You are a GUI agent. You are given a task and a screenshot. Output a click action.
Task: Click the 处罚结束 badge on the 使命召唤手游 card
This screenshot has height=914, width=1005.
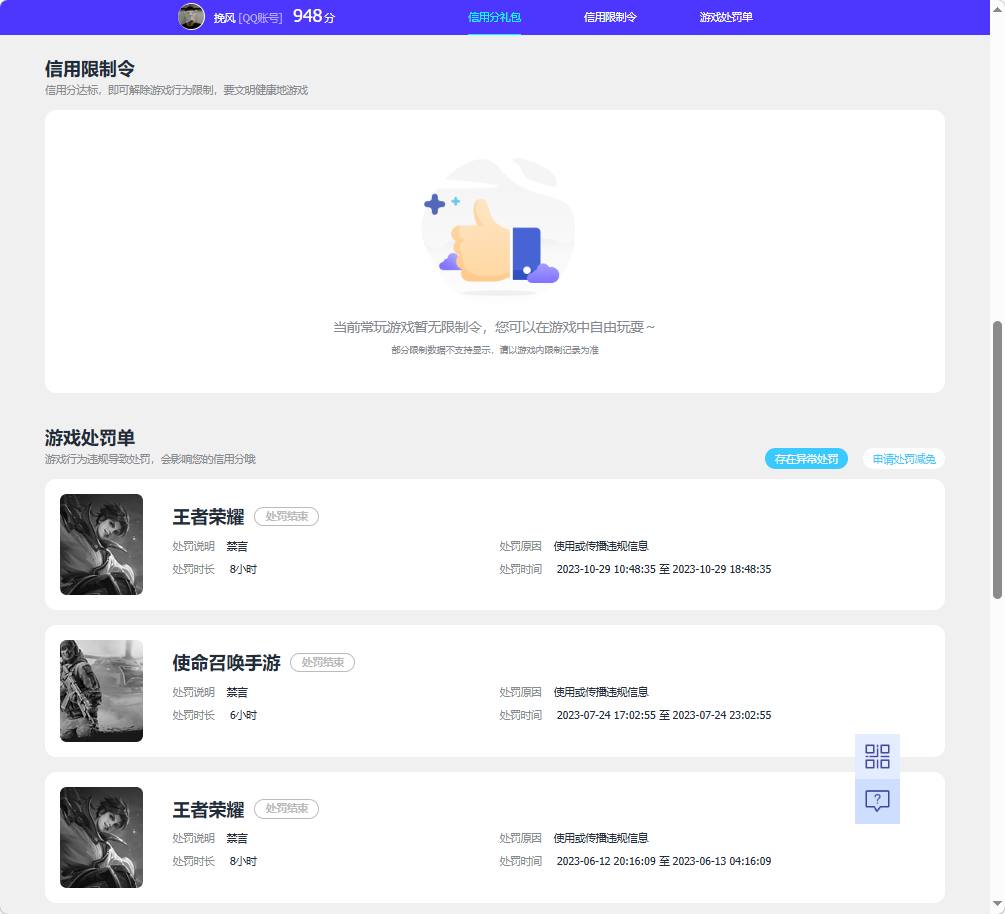[322, 662]
